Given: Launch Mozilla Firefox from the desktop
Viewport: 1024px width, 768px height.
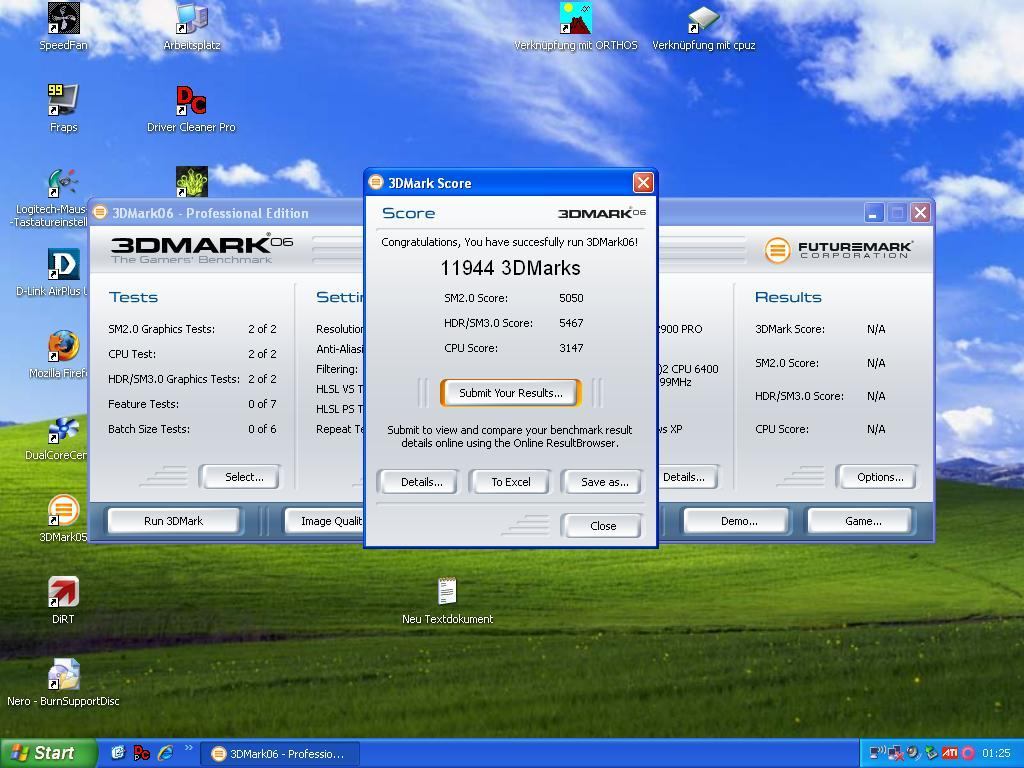Looking at the screenshot, I should (x=63, y=354).
